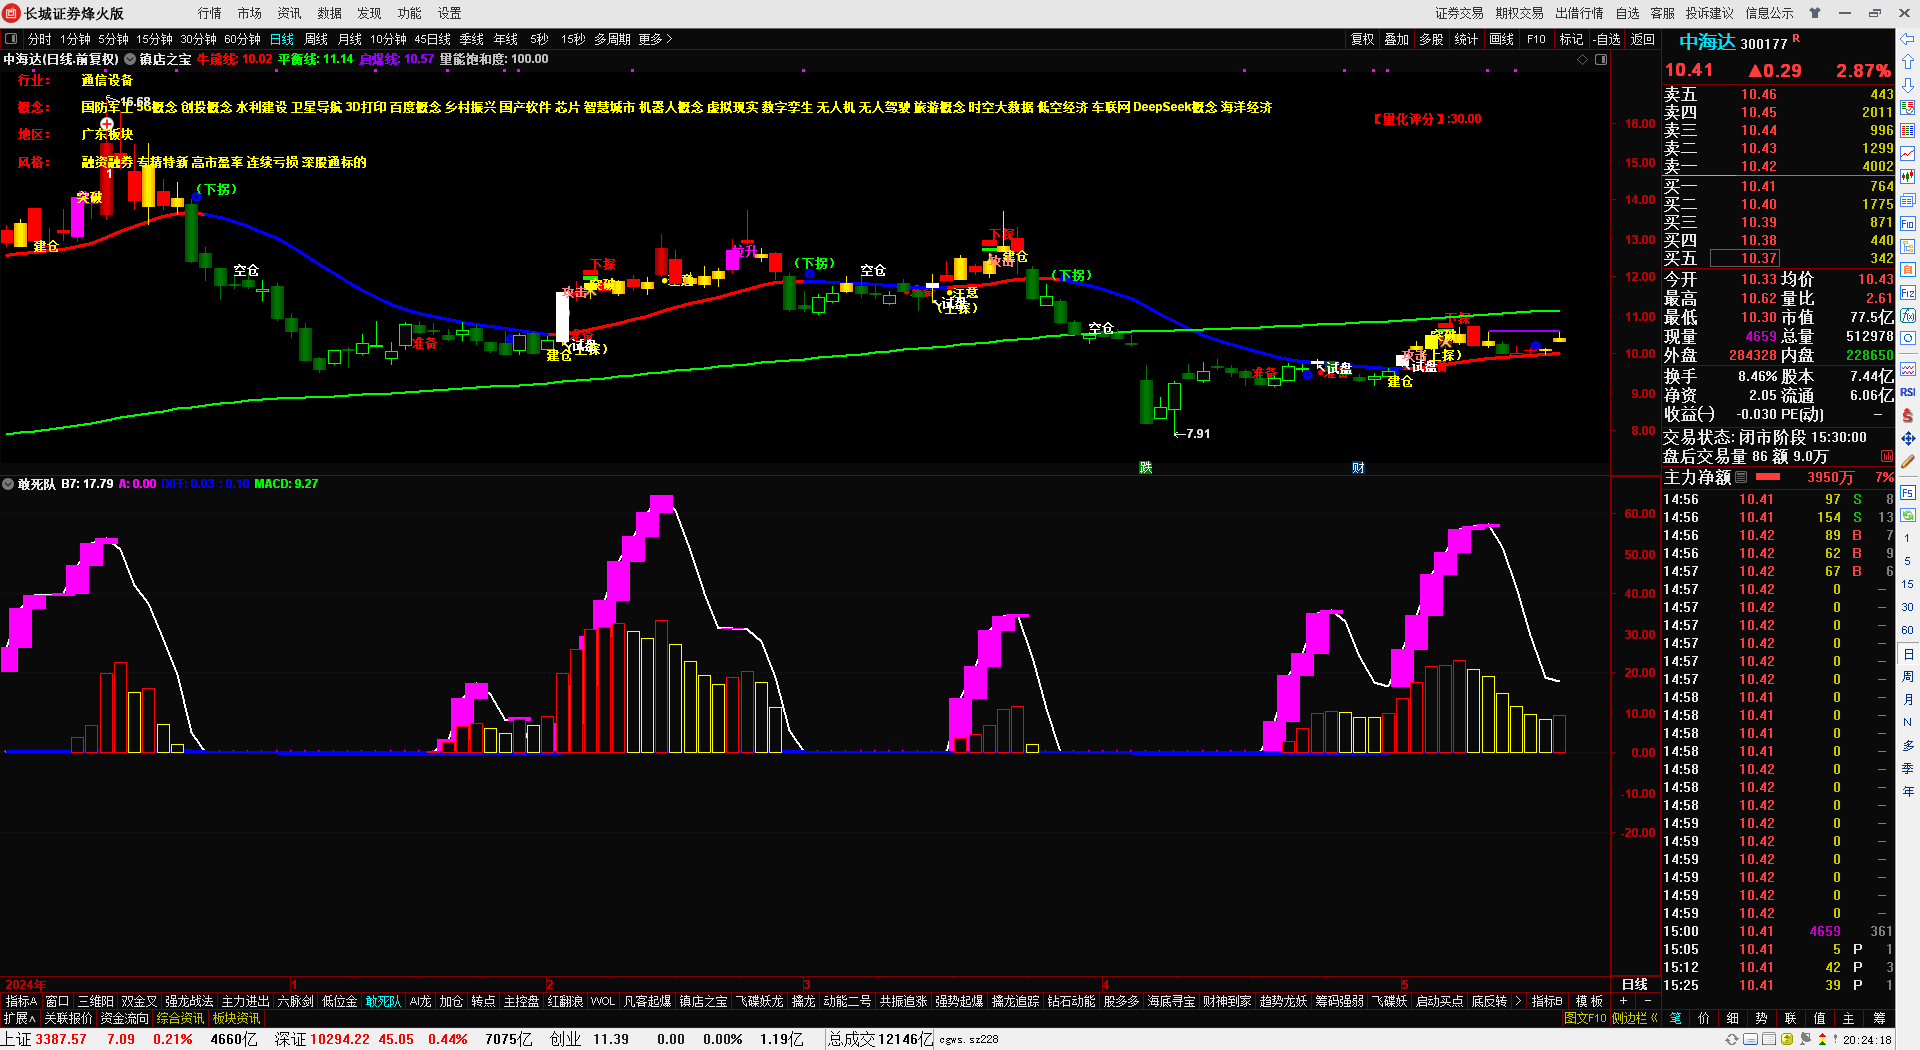Viewport: 1920px width, 1050px height.
Task: Toggle the 统计 statistics option
Action: click(1466, 39)
